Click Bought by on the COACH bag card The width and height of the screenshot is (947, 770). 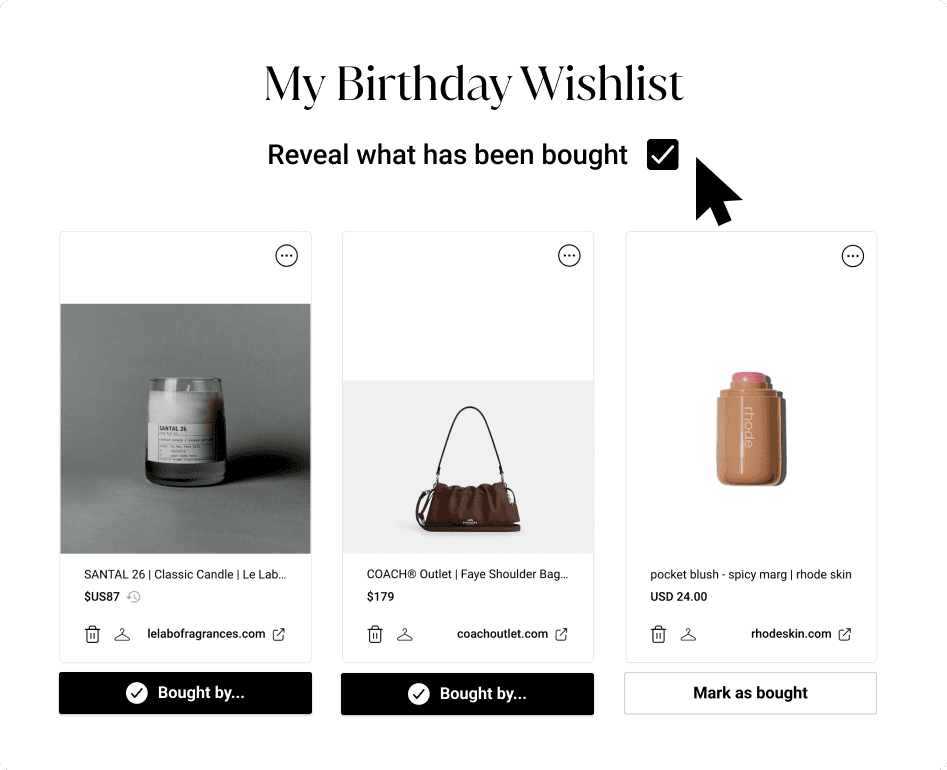pos(467,693)
